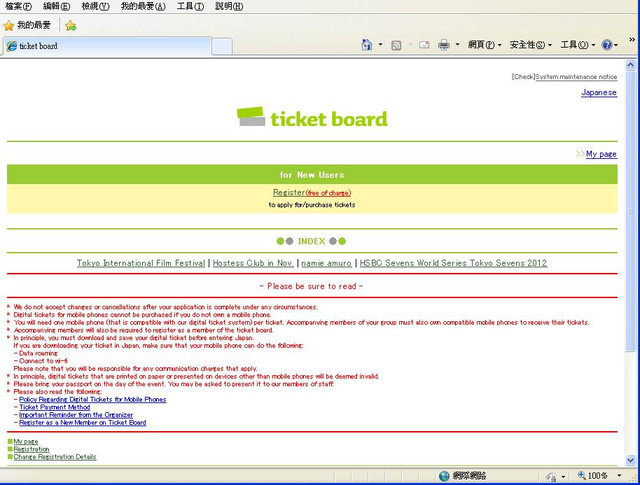640x485 pixels.
Task: Click the scrollbar up arrow
Action: (x=631, y=65)
